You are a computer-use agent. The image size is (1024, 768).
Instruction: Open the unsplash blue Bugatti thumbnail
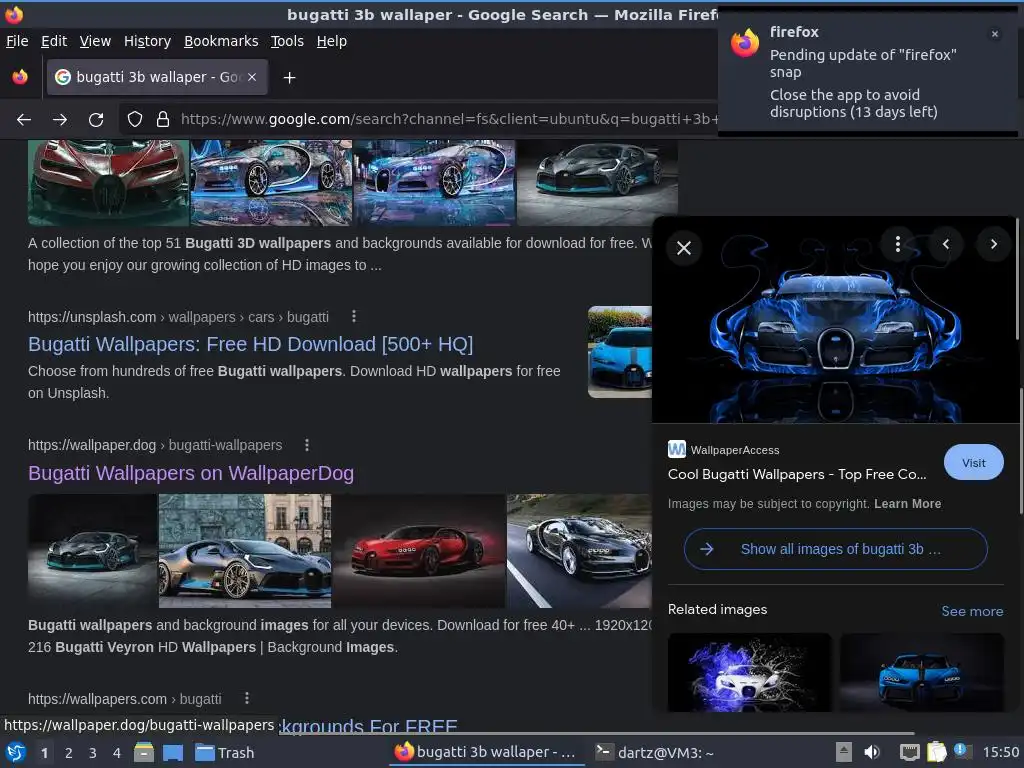pos(620,352)
